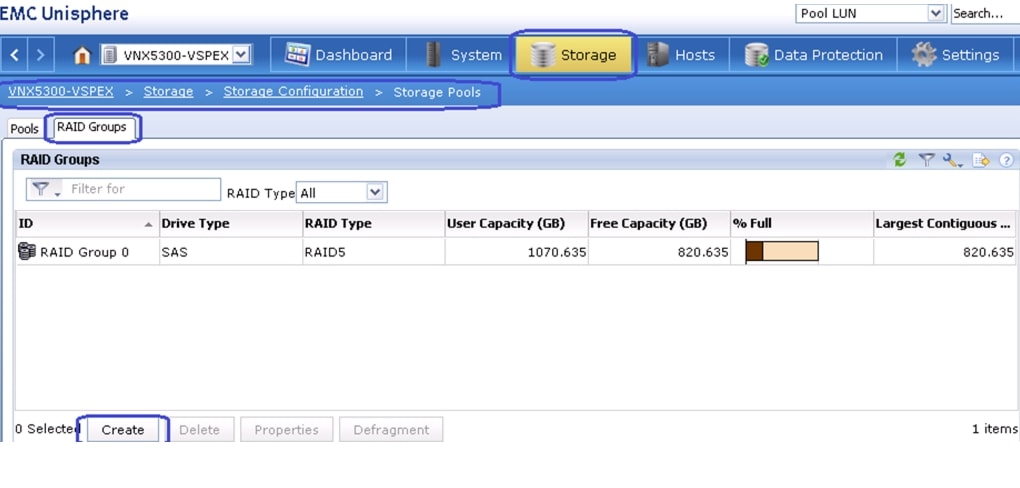The height and width of the screenshot is (488, 1020).
Task: Select the RAID Groups tab
Action: pyautogui.click(x=92, y=128)
